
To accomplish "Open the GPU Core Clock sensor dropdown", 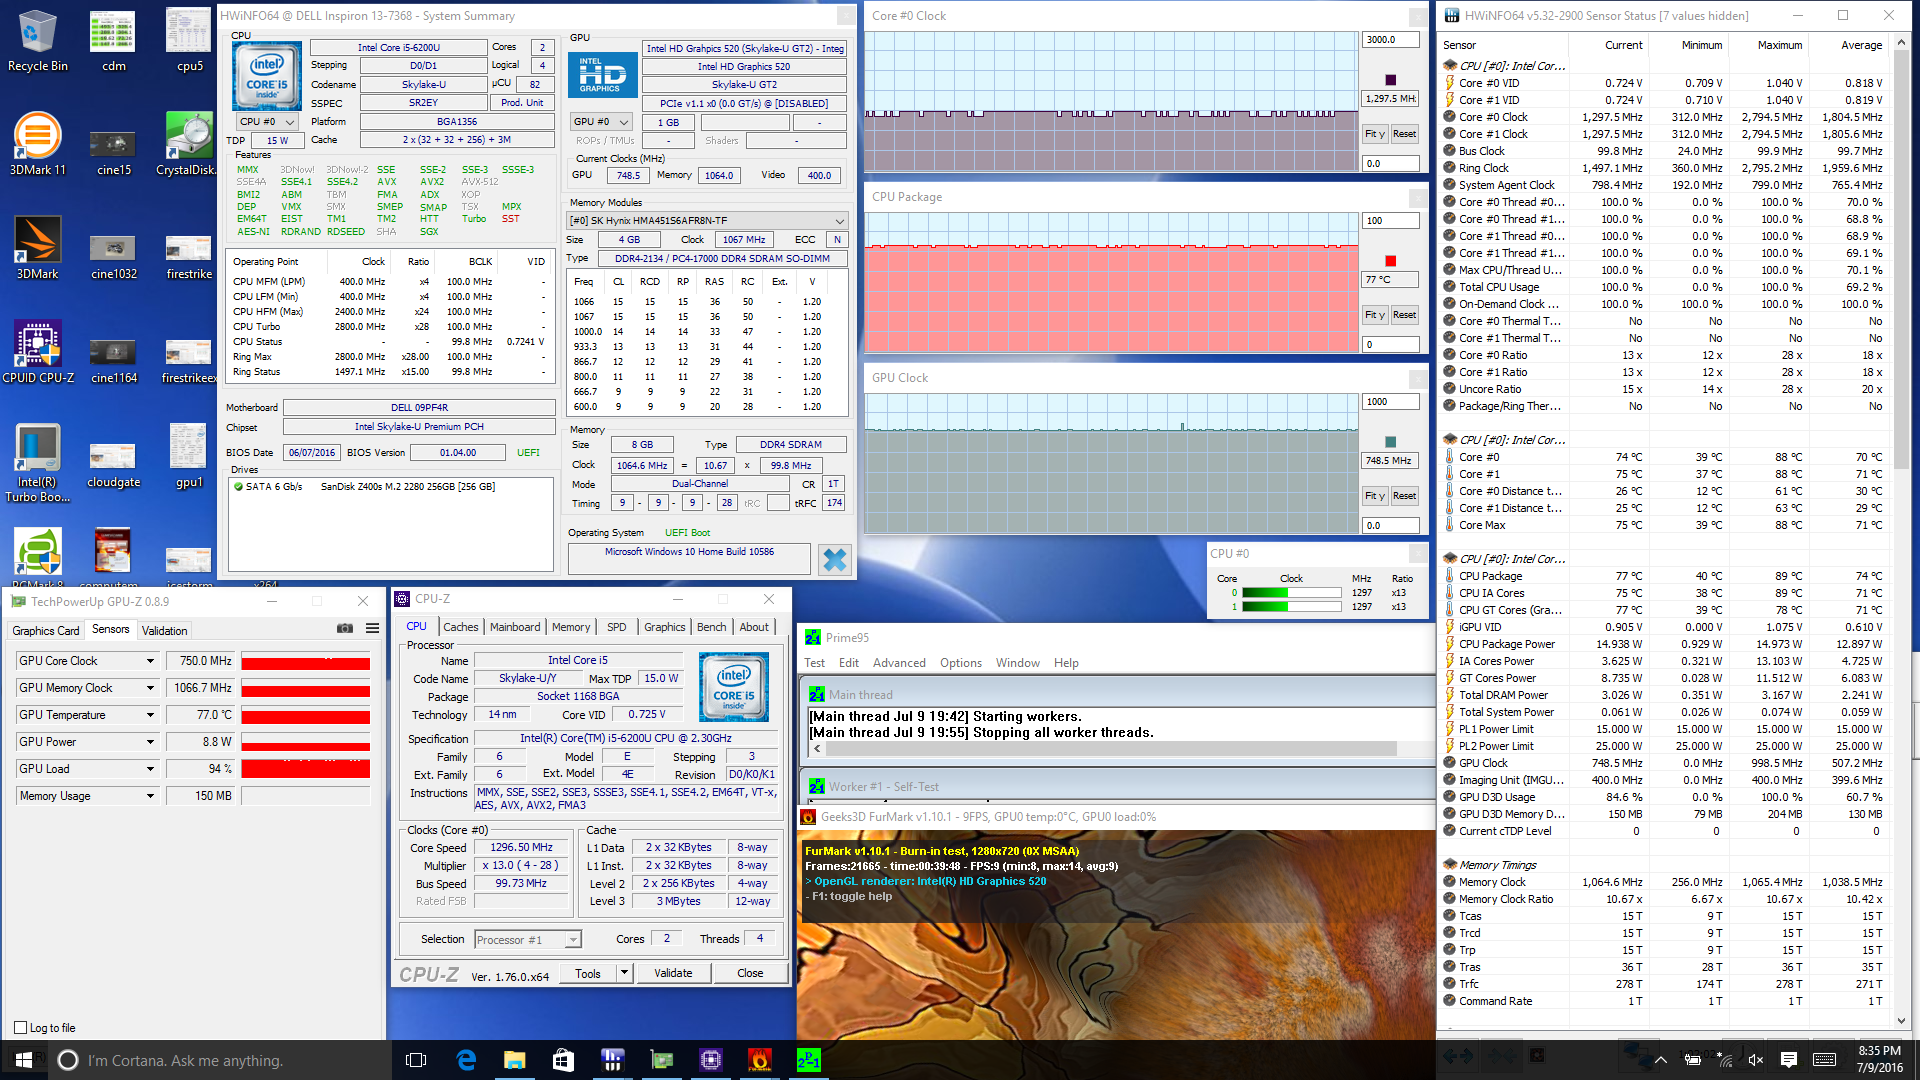I will point(150,661).
